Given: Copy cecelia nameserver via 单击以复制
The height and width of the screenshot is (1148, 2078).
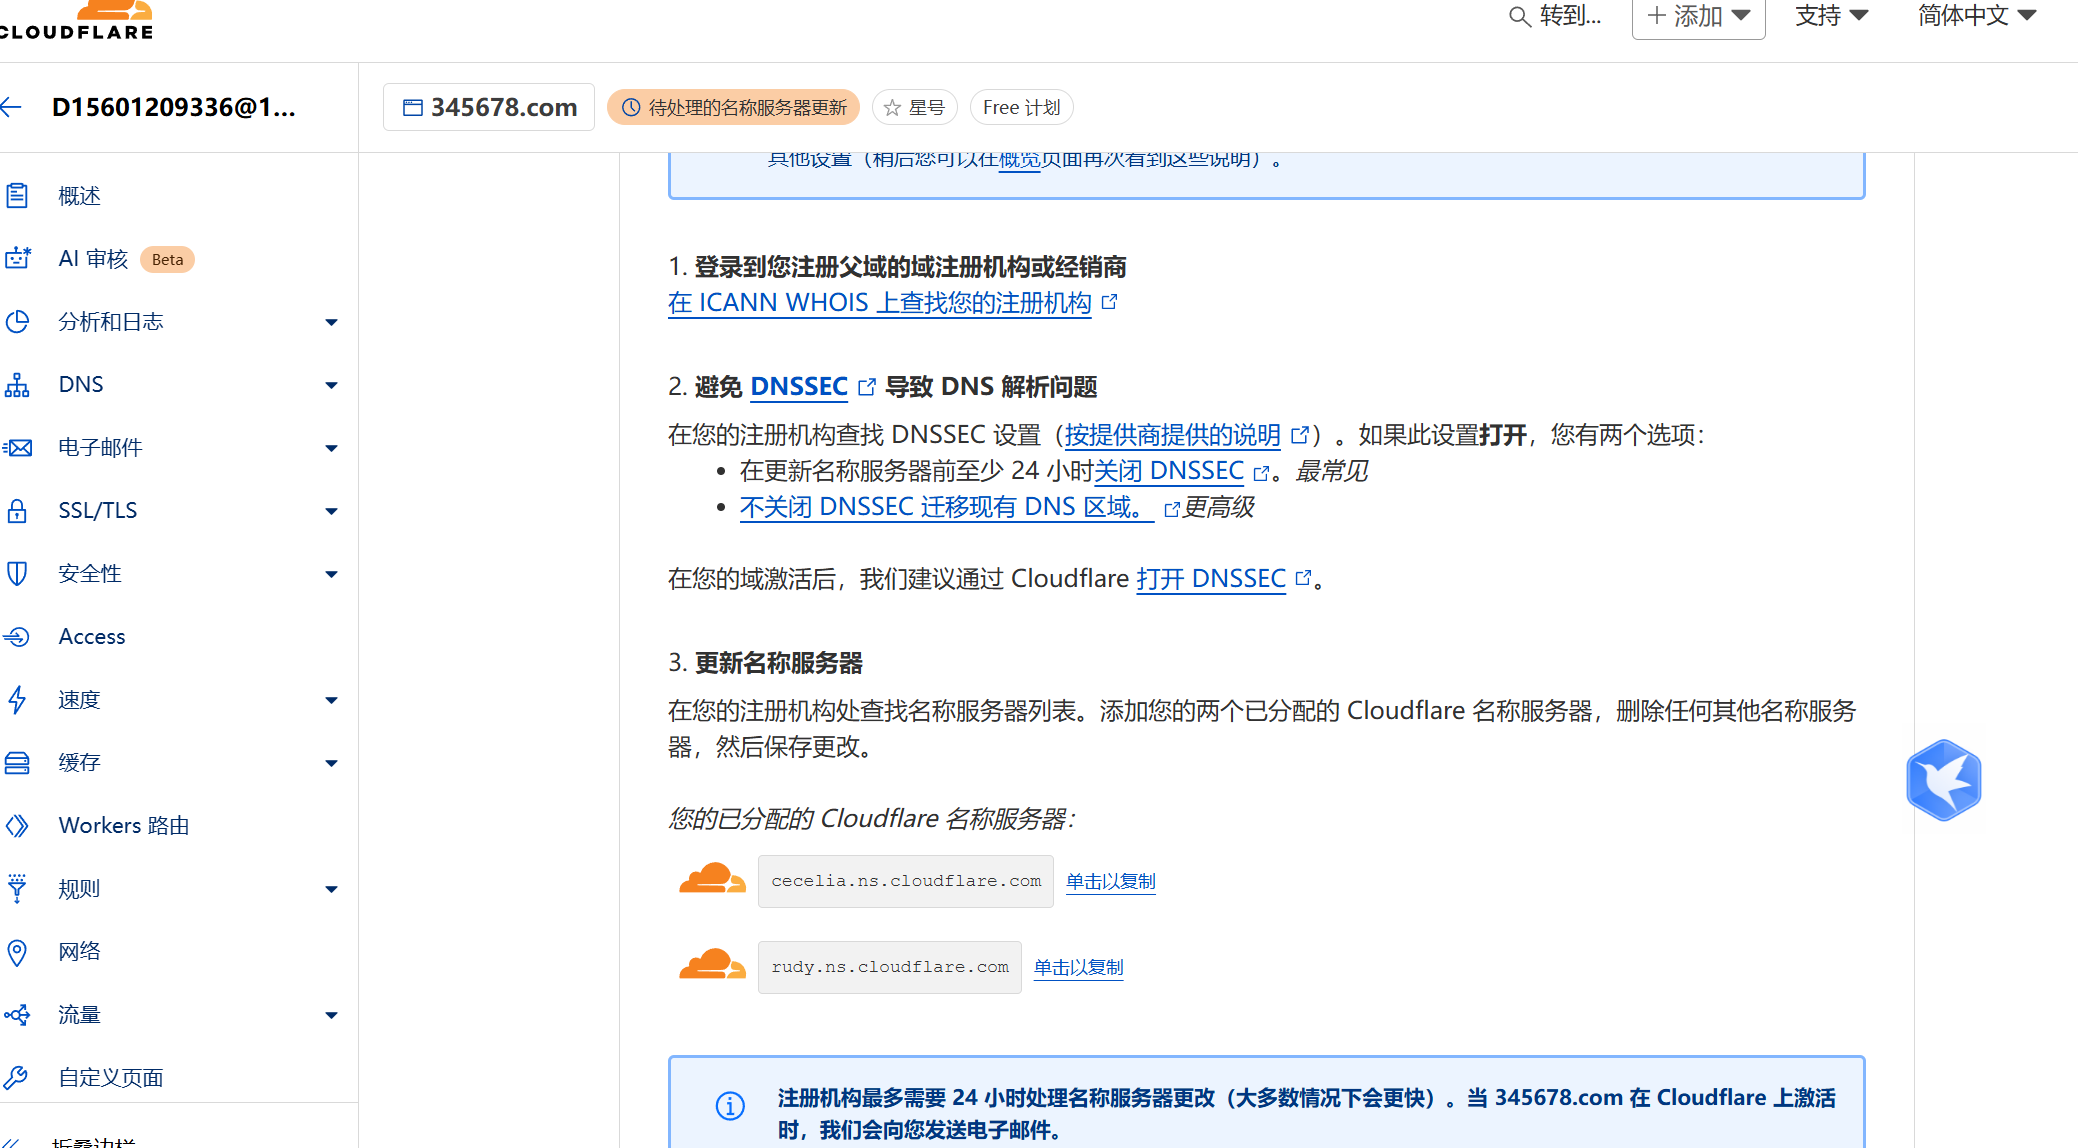Looking at the screenshot, I should tap(1111, 881).
